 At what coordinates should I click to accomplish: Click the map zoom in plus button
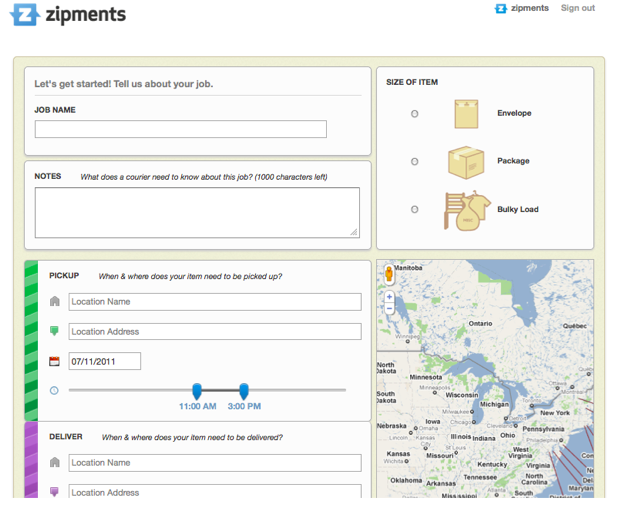coord(389,297)
